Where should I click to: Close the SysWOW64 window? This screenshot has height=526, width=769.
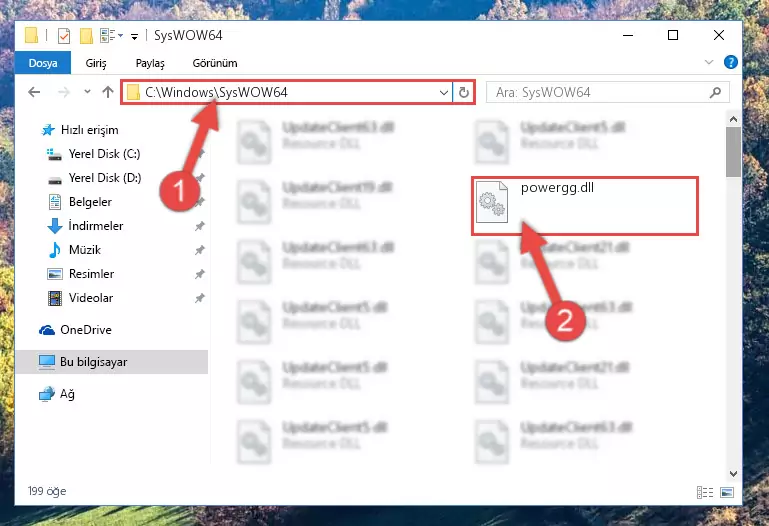[718, 35]
